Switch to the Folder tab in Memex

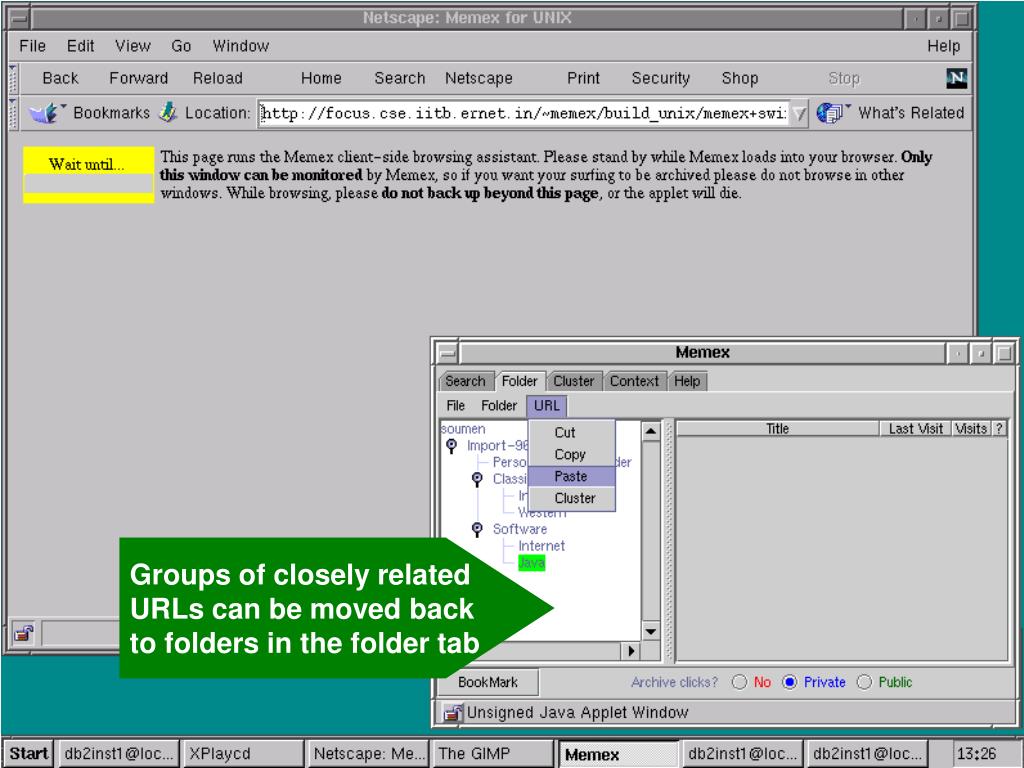click(519, 381)
